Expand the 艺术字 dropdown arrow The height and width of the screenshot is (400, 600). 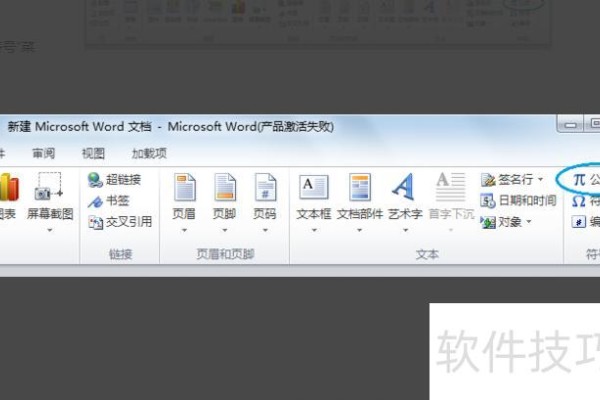tap(405, 230)
